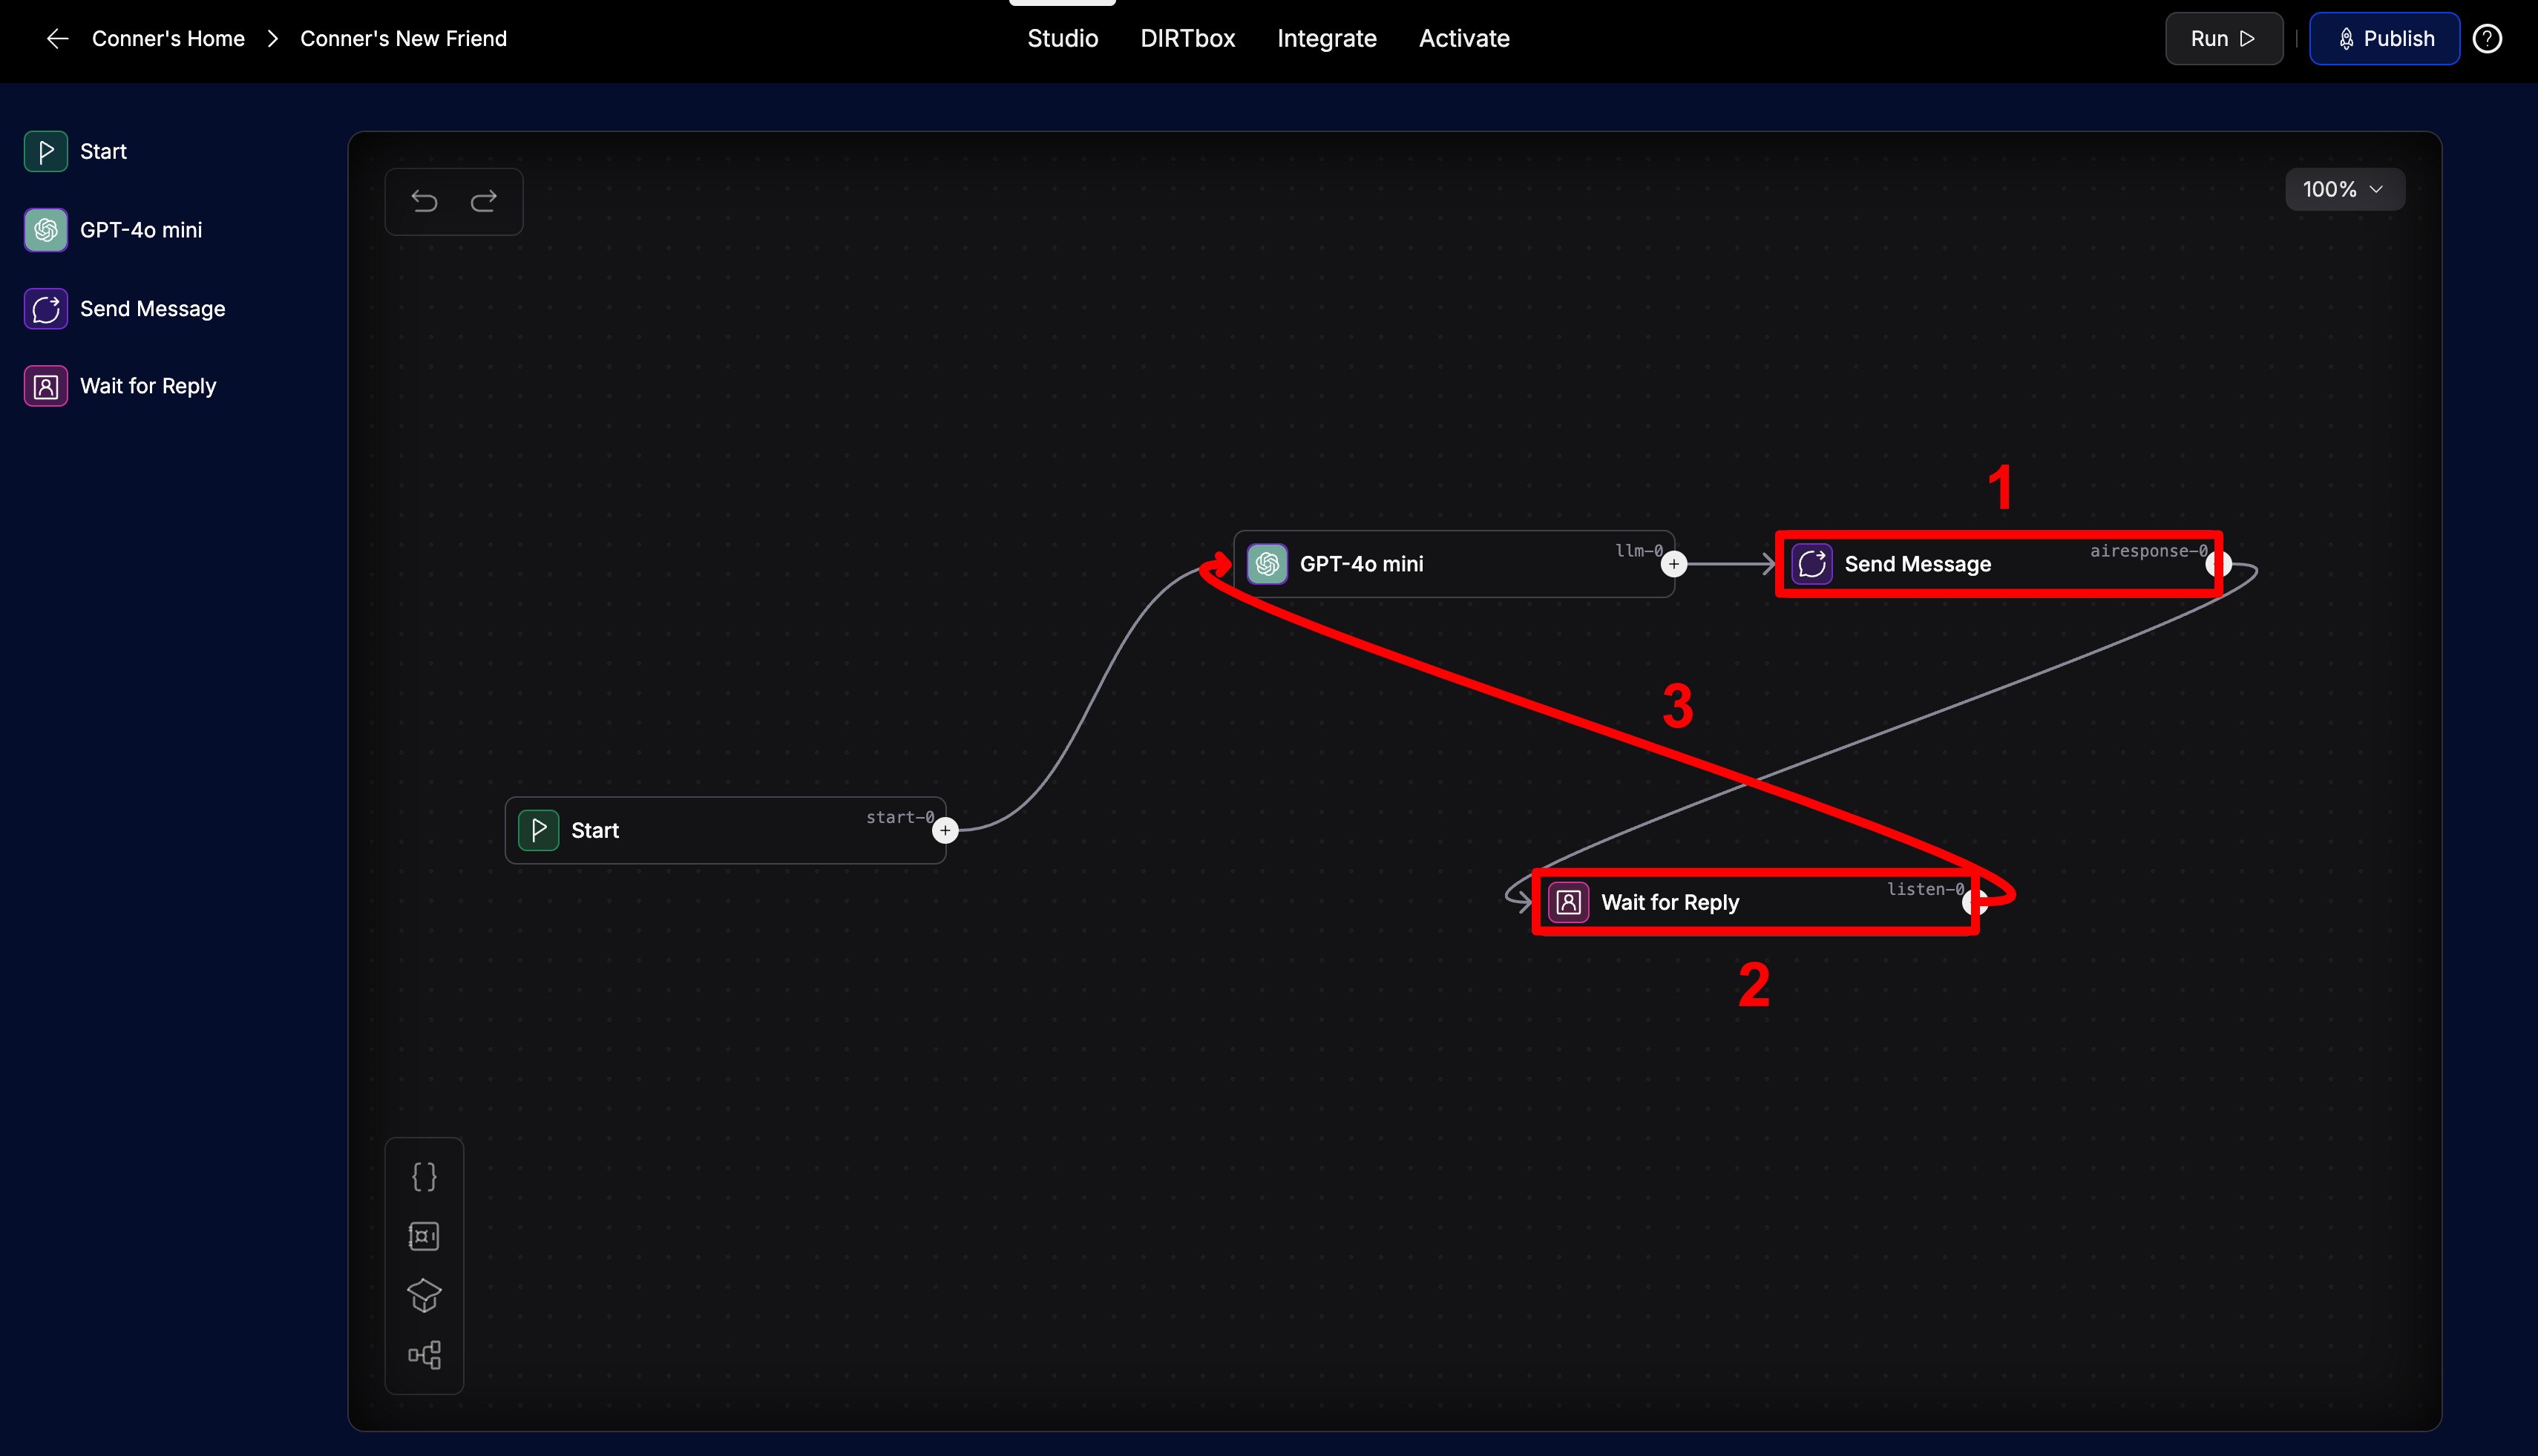Click the undo arrow on canvas
The width and height of the screenshot is (2538, 1456).
(x=424, y=202)
